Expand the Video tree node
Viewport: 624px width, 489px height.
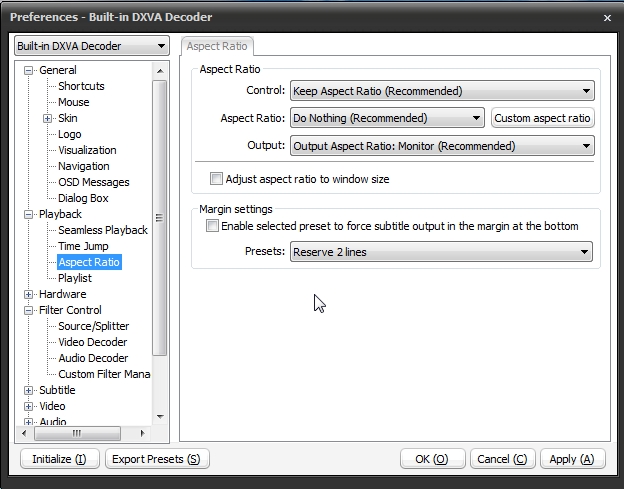pyautogui.click(x=29, y=406)
